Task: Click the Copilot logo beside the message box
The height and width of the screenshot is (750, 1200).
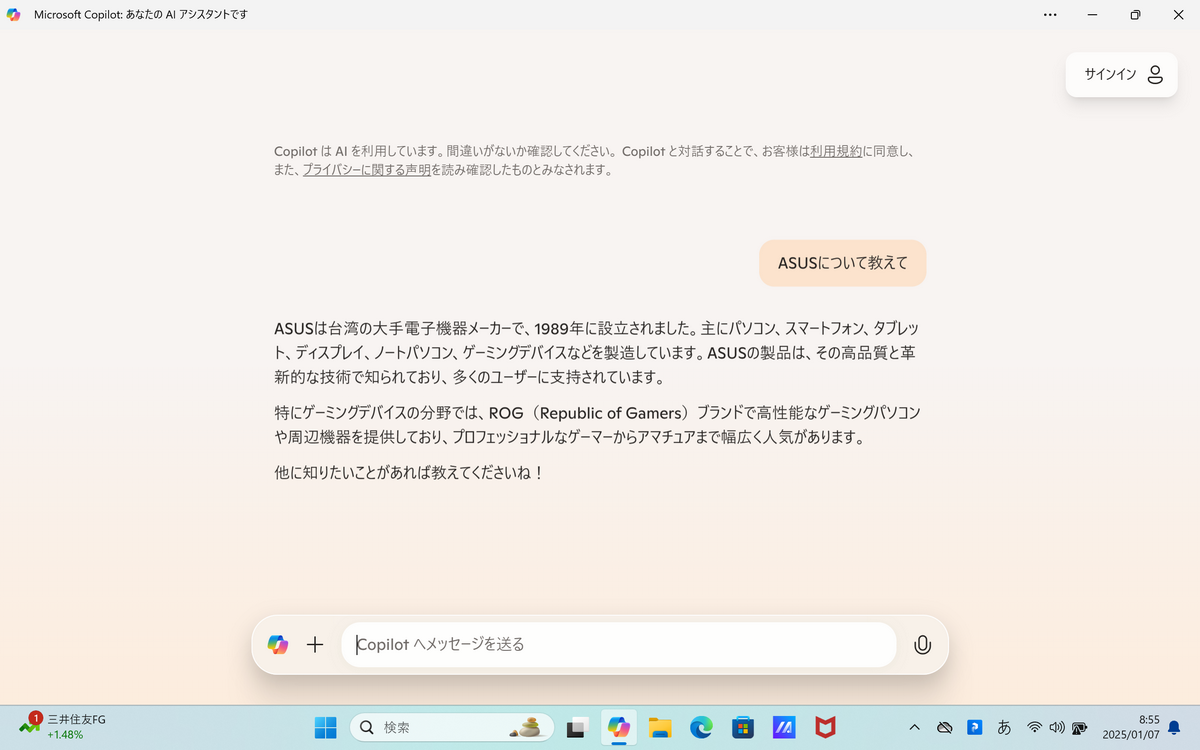Action: point(278,645)
